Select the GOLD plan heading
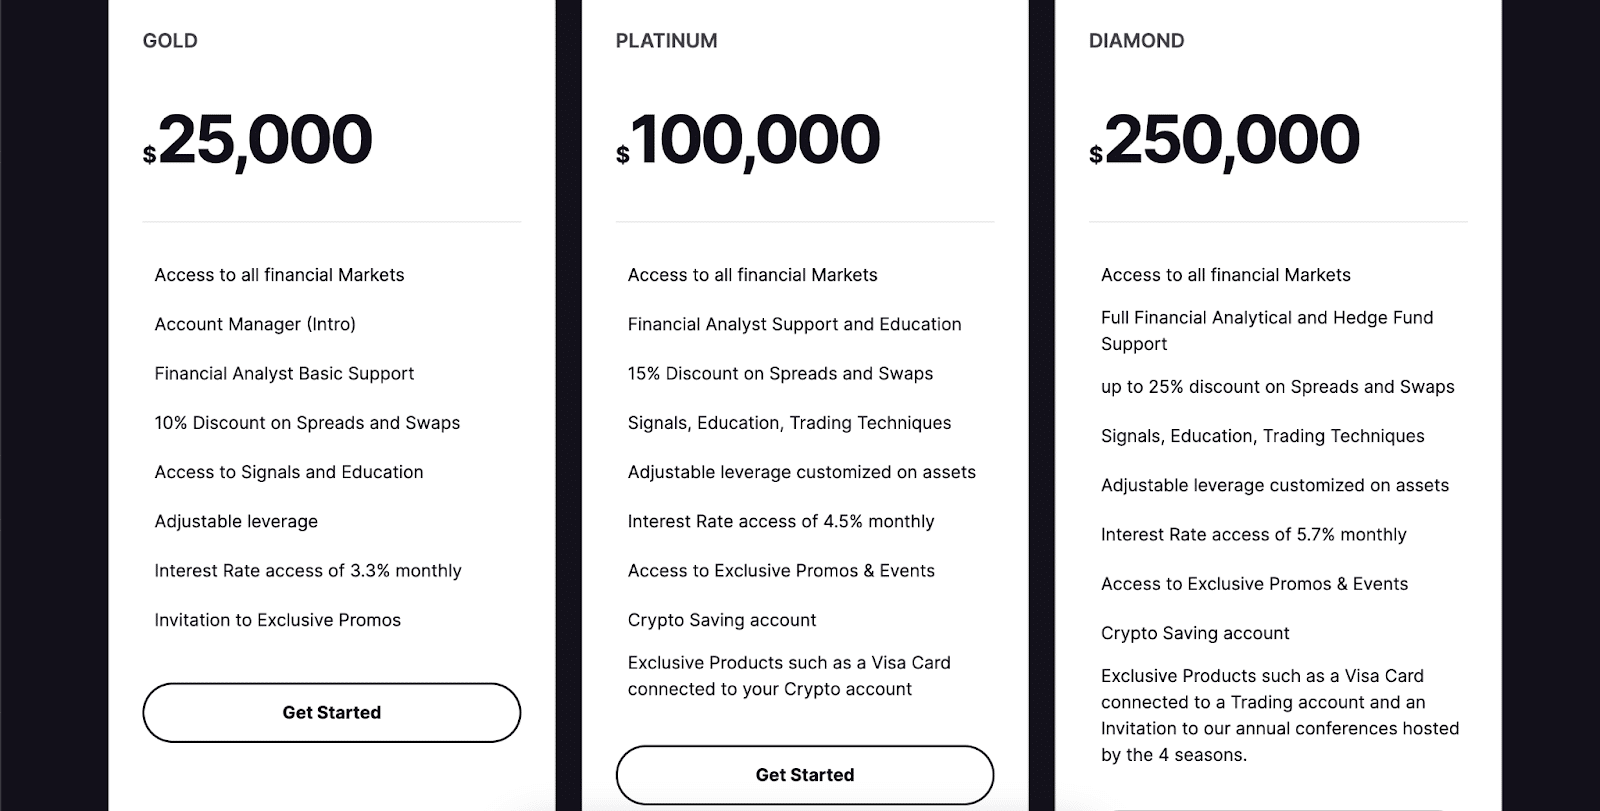Screen dimensions: 1600x811 click(x=170, y=41)
